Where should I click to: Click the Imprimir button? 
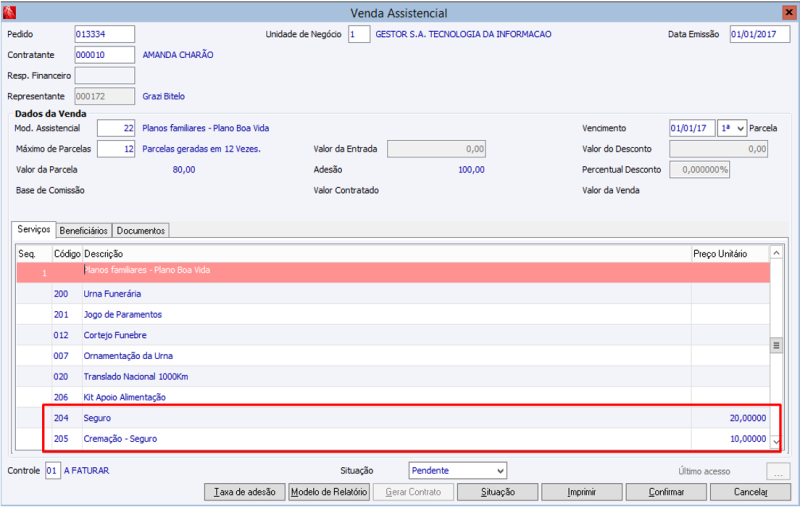coord(582,492)
